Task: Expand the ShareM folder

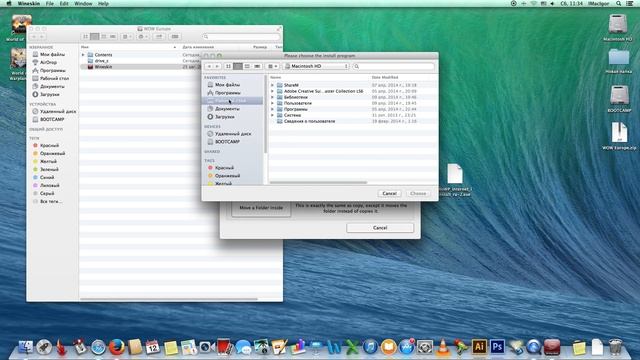Action: 272,85
